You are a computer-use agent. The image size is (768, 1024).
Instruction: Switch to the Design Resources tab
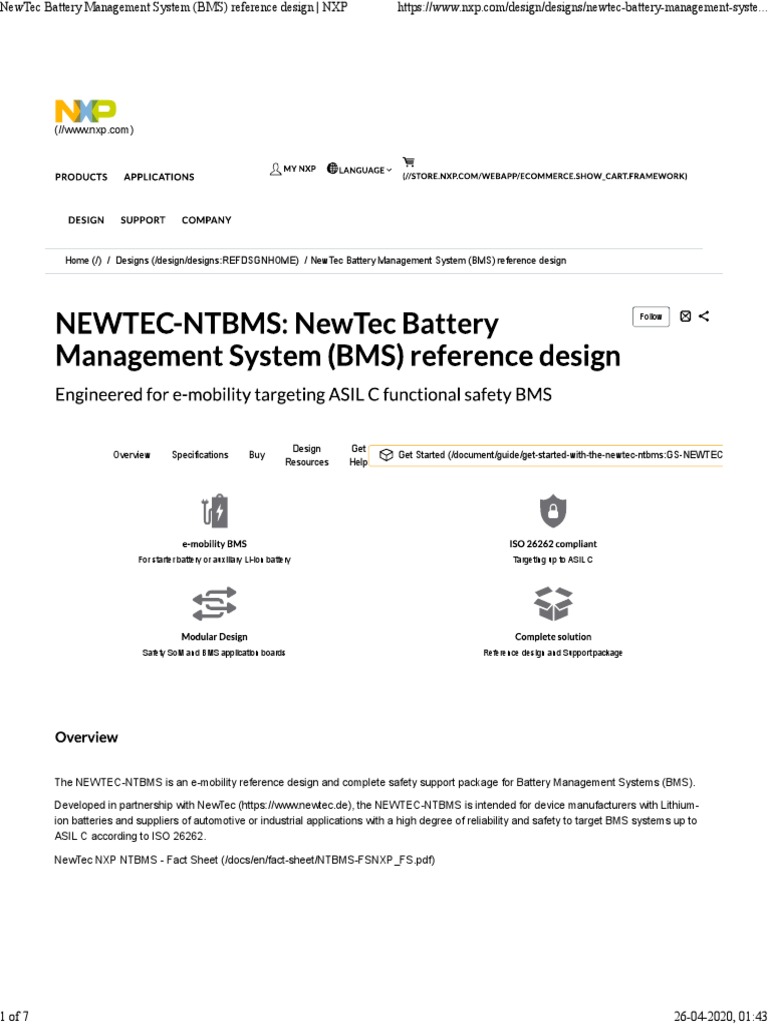coord(306,455)
